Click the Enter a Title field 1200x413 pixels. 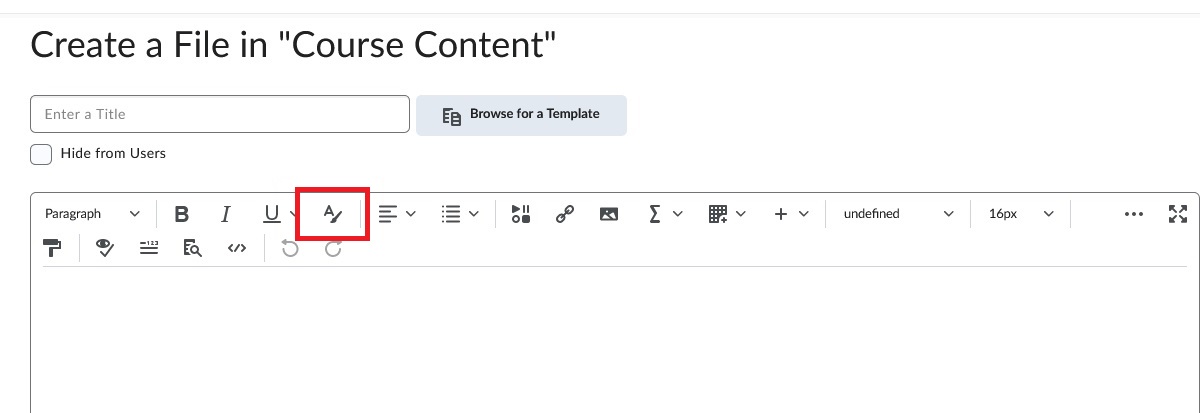tap(220, 114)
